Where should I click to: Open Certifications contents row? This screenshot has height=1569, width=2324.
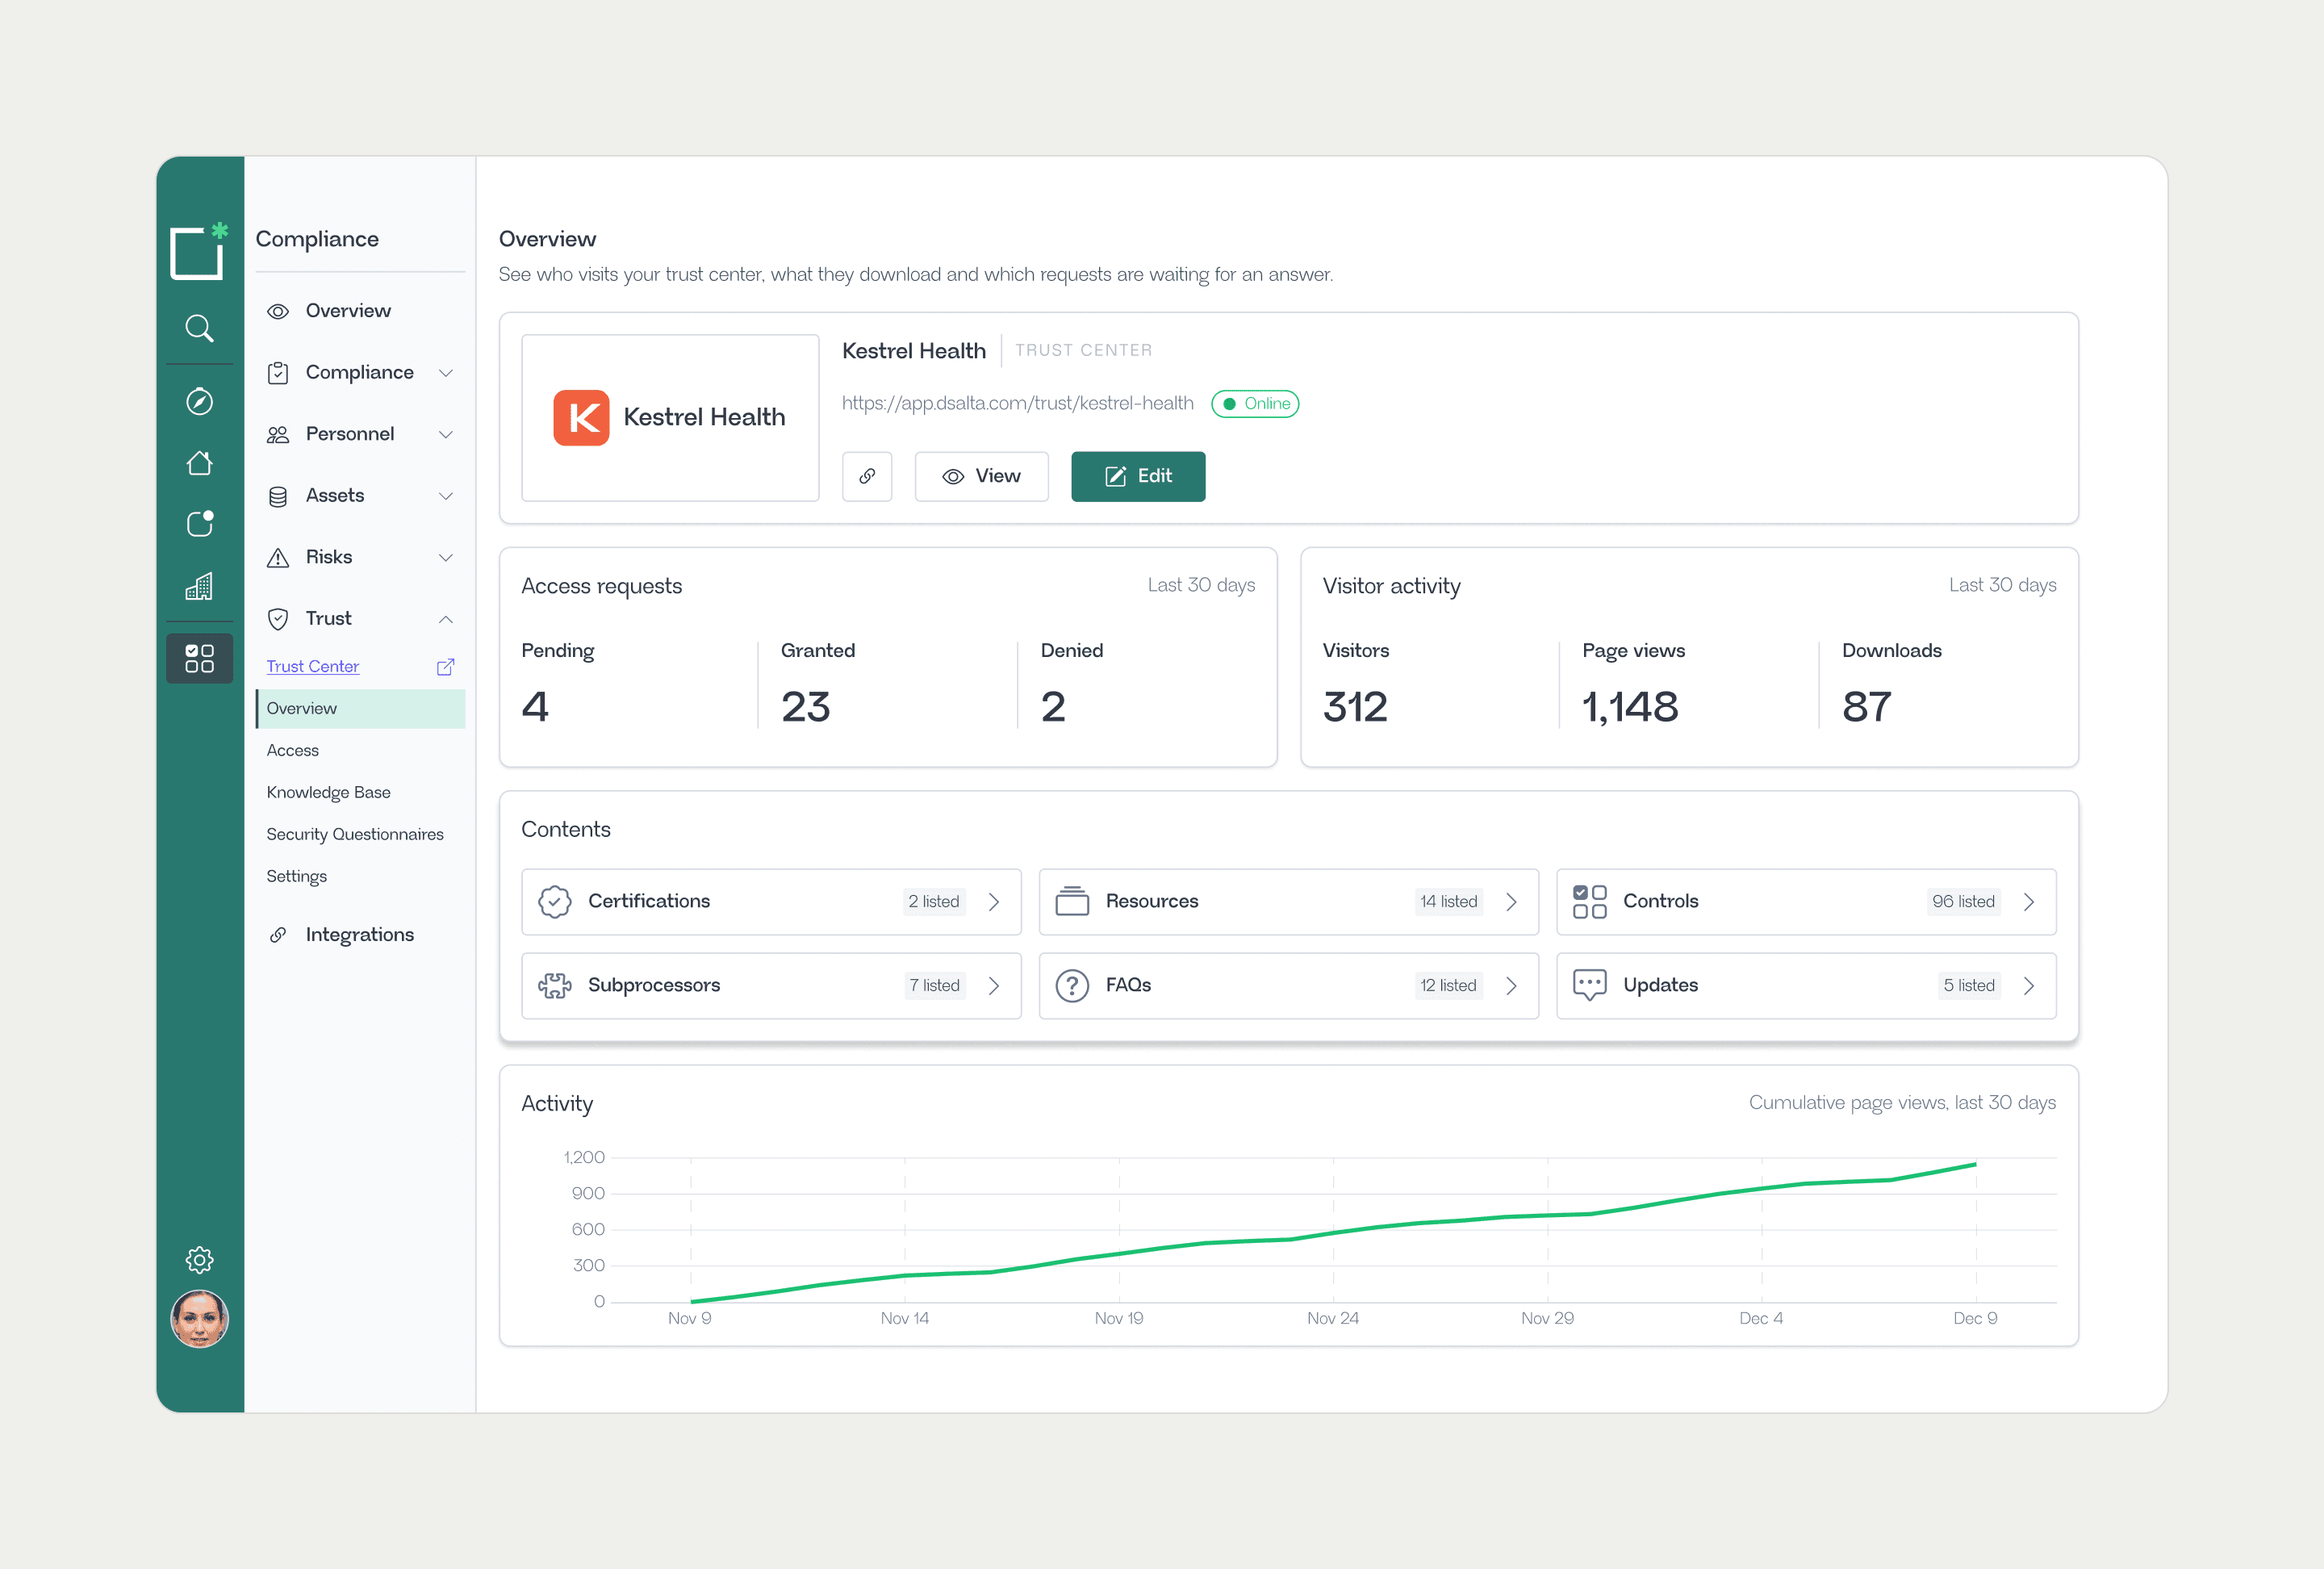click(x=771, y=901)
